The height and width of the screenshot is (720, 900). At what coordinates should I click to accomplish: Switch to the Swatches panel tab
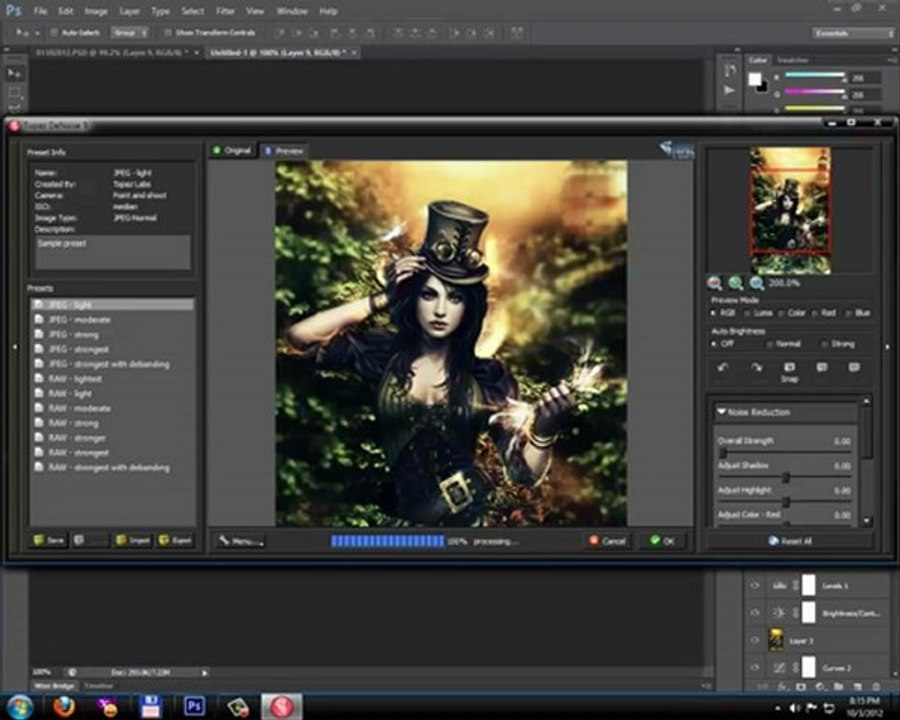[x=793, y=60]
